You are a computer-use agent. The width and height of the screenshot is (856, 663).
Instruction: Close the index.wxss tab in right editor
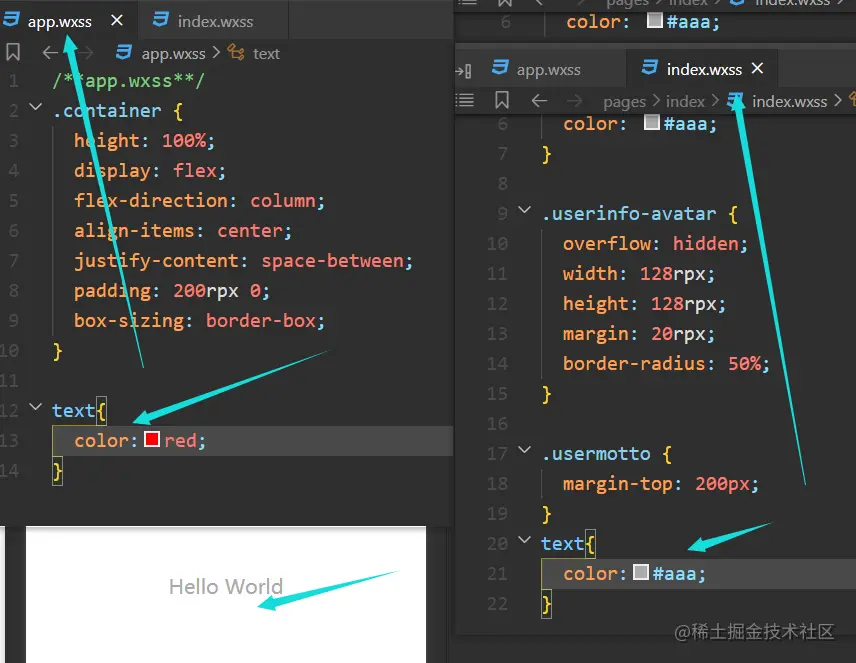tap(757, 68)
